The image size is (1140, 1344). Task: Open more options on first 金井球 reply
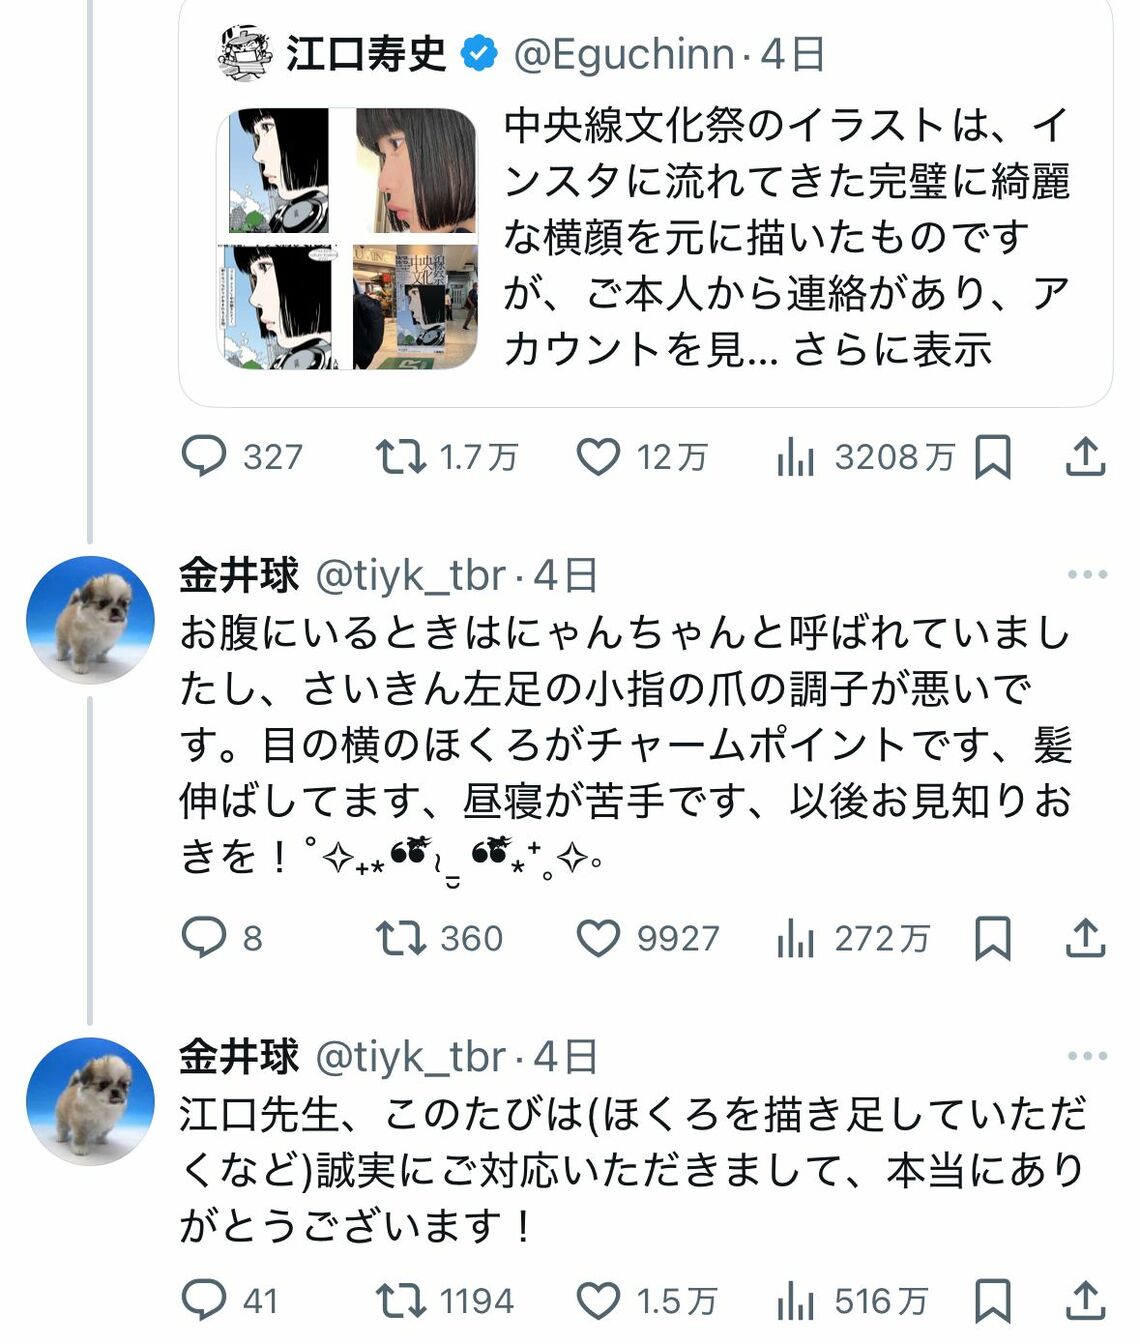(1087, 574)
